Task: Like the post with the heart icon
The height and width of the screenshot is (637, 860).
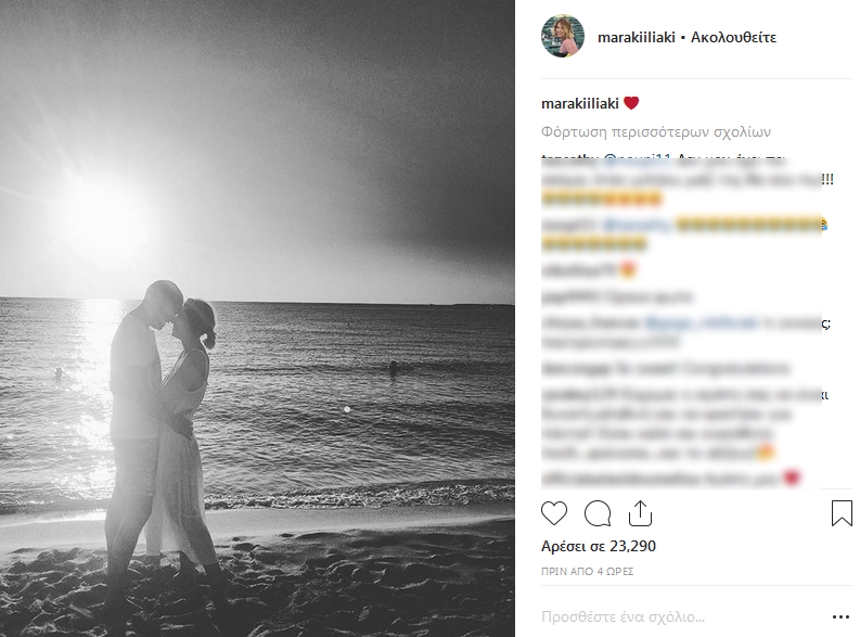Action: point(554,514)
